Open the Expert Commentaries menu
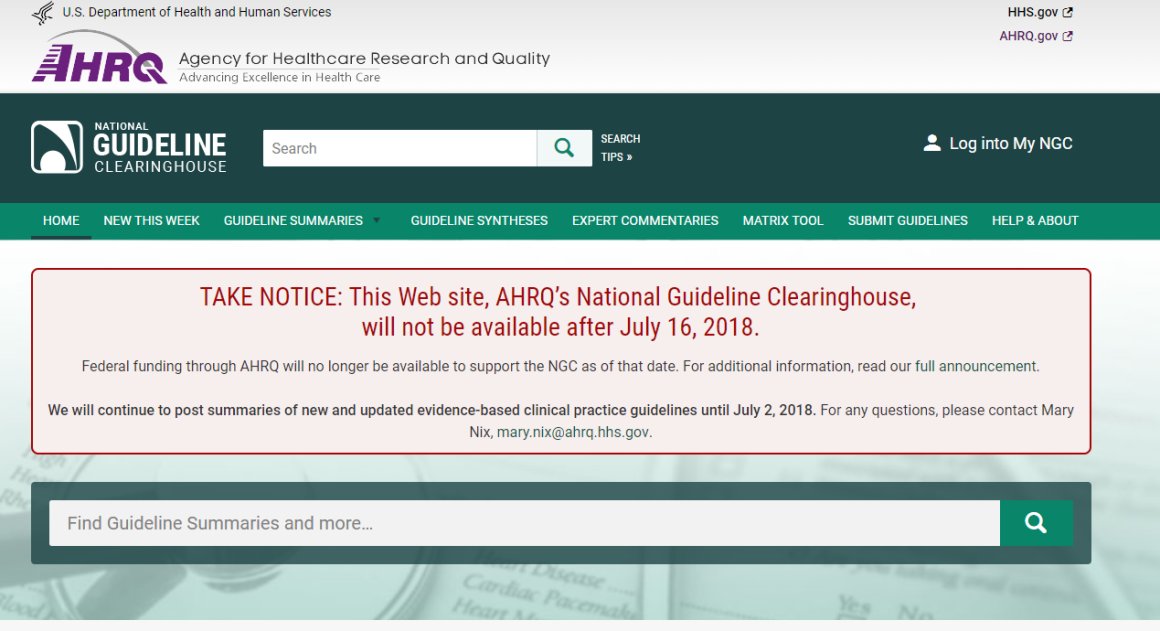Image resolution: width=1160 pixels, height=631 pixels. tap(645, 220)
